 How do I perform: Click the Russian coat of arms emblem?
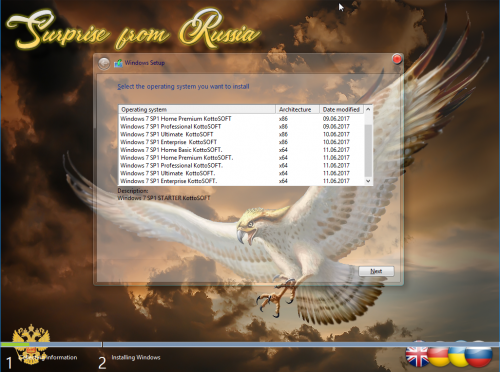point(31,343)
